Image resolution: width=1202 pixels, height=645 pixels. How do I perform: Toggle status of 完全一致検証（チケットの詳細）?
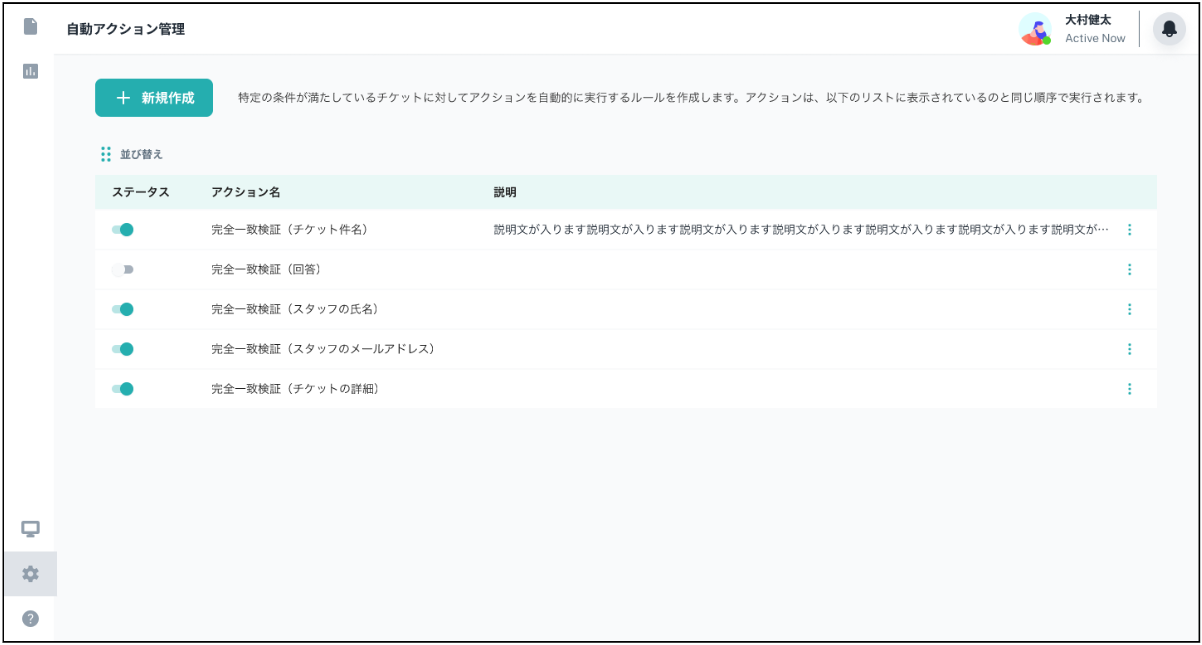click(123, 389)
